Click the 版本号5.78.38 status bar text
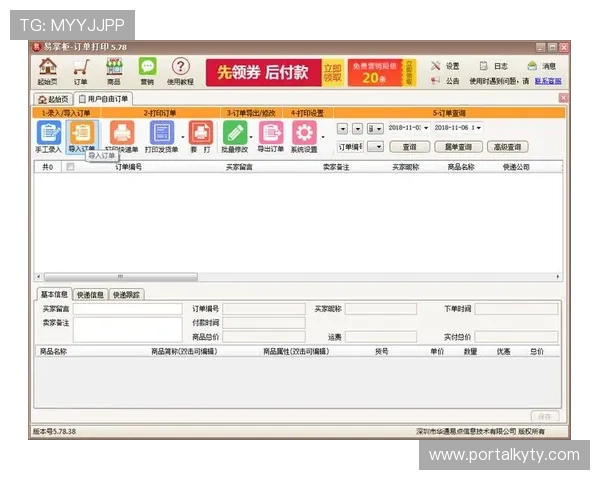 54,431
